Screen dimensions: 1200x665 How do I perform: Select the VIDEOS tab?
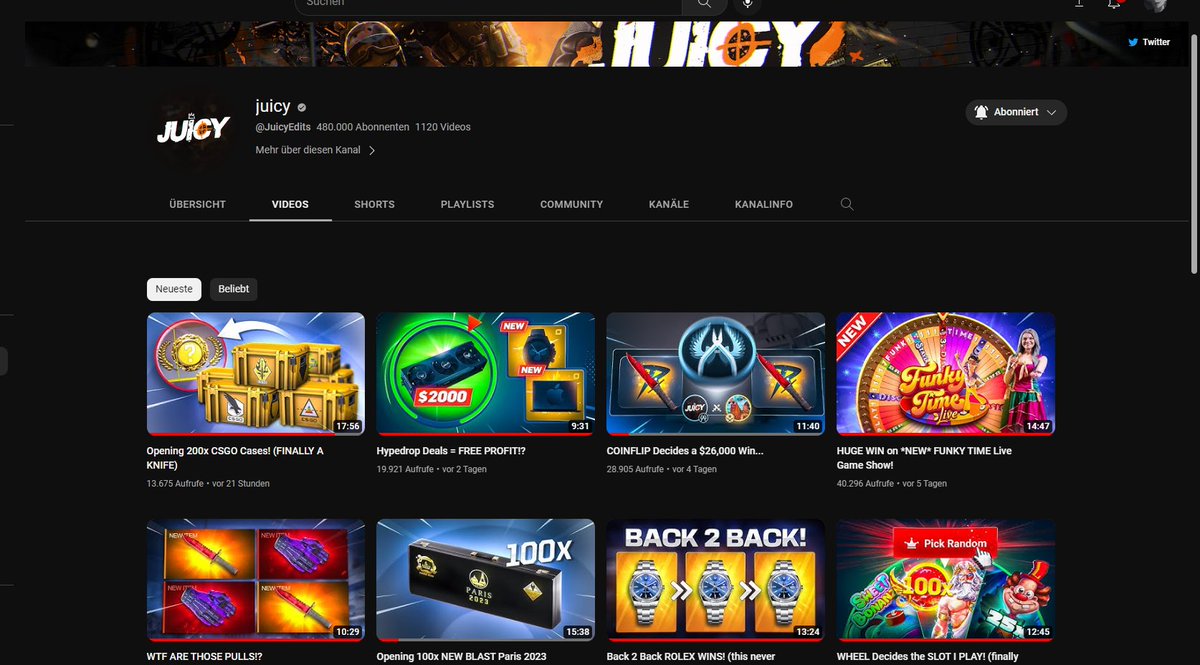click(290, 204)
